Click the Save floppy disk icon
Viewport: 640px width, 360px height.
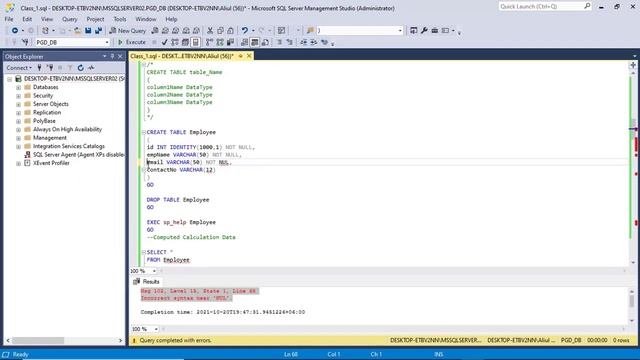[88, 31]
